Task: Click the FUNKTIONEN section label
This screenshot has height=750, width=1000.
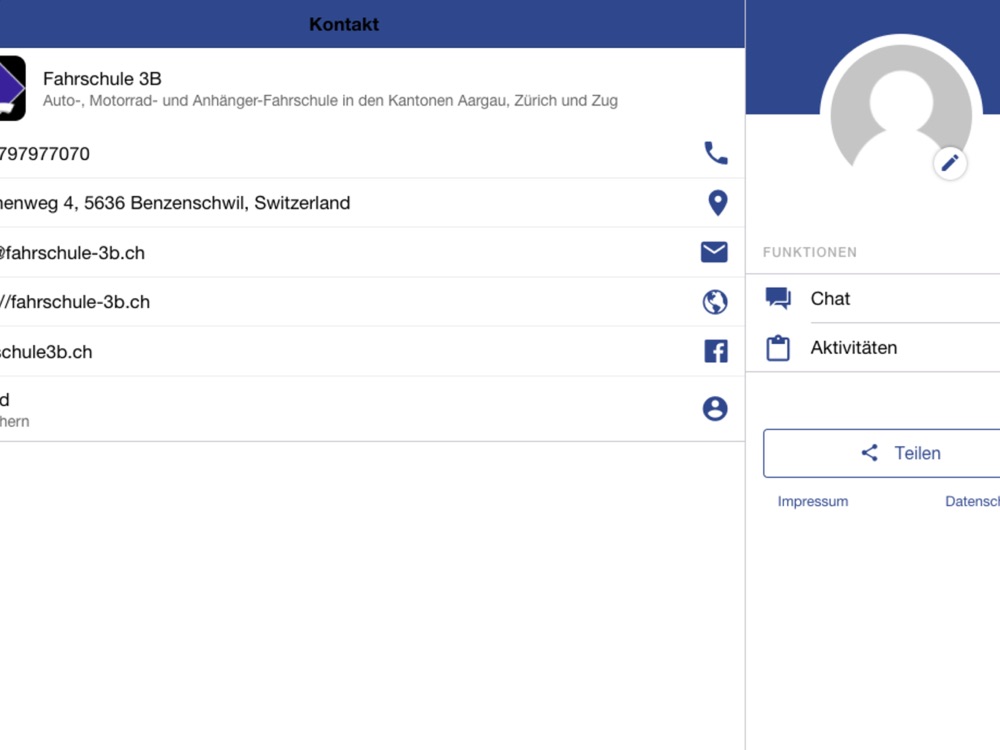Action: (x=810, y=252)
